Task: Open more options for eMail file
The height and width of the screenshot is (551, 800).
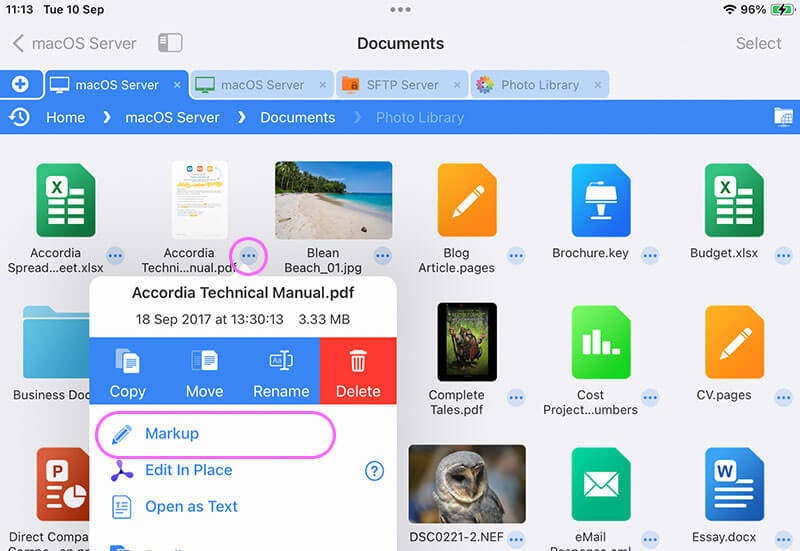Action: (x=650, y=539)
